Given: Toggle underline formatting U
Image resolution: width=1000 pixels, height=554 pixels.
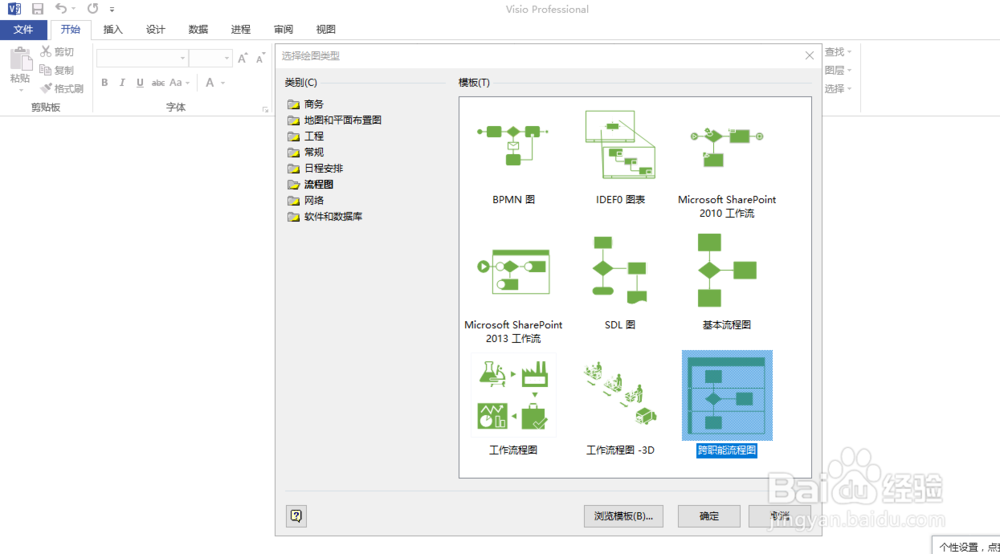Looking at the screenshot, I should tap(140, 82).
